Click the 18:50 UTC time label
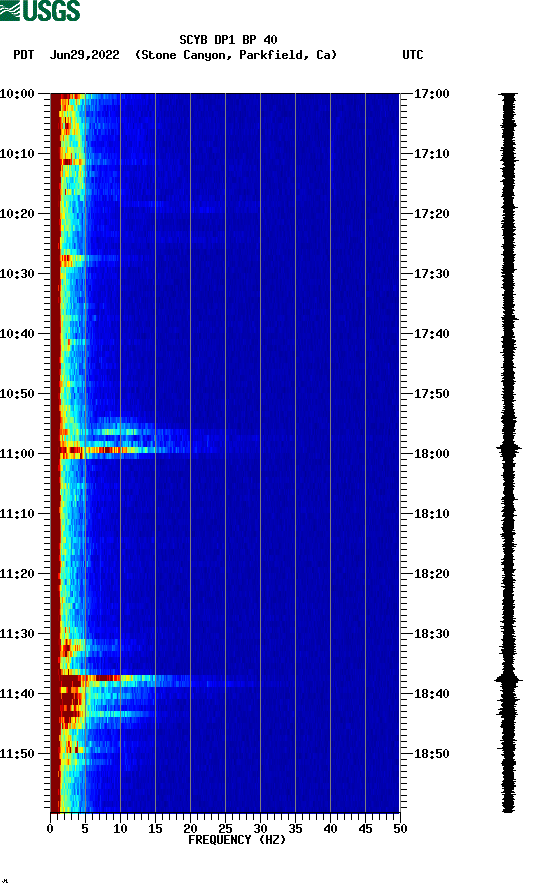 click(431, 754)
